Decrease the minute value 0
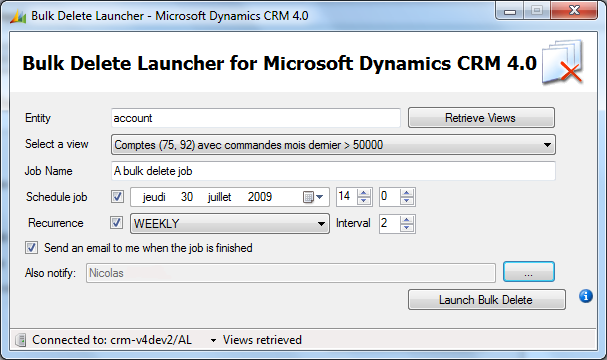Screen dimensions: 607x360 coord(406,201)
